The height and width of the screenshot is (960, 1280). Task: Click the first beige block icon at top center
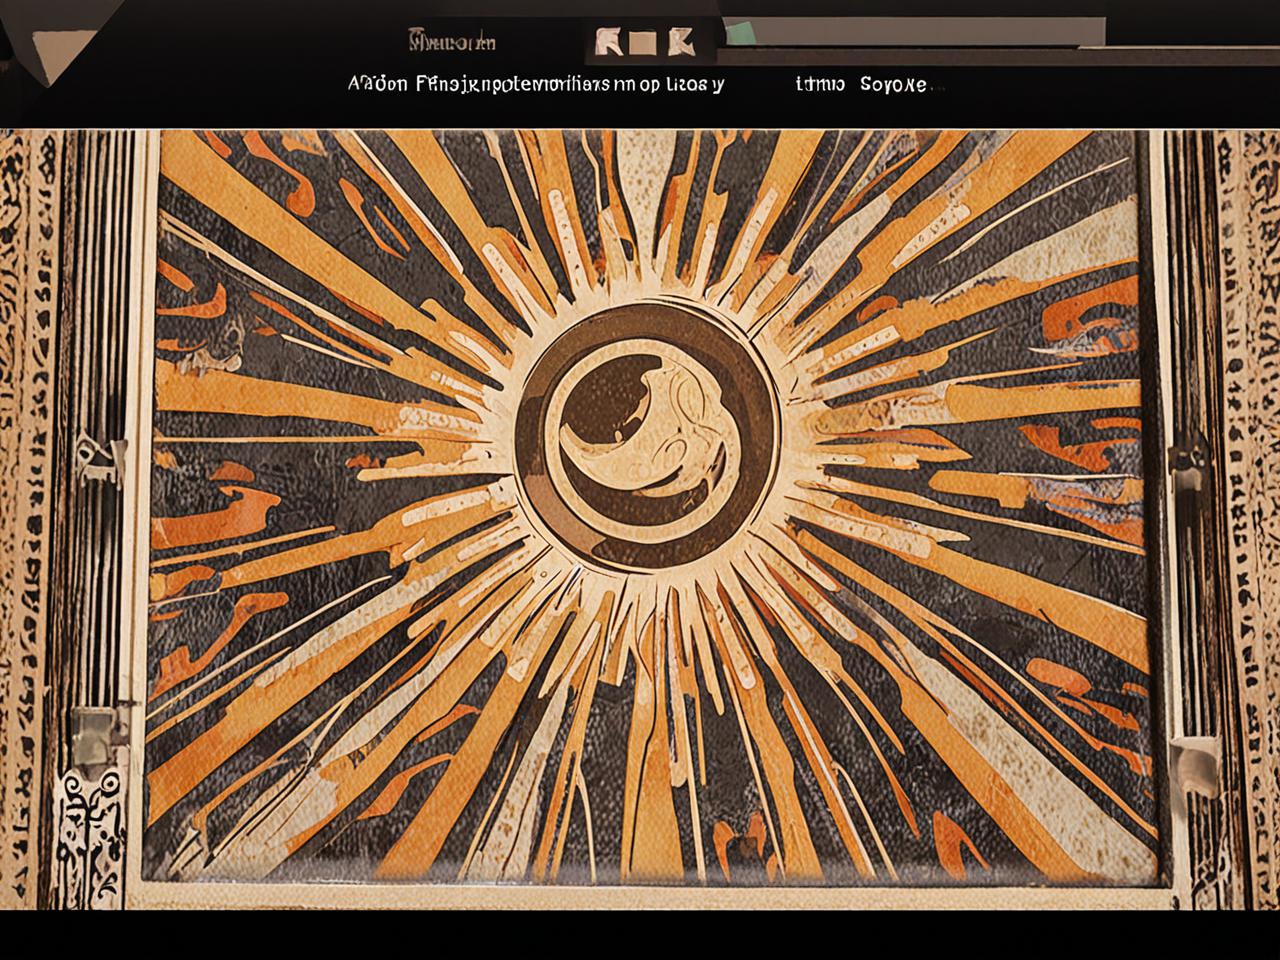pos(608,41)
